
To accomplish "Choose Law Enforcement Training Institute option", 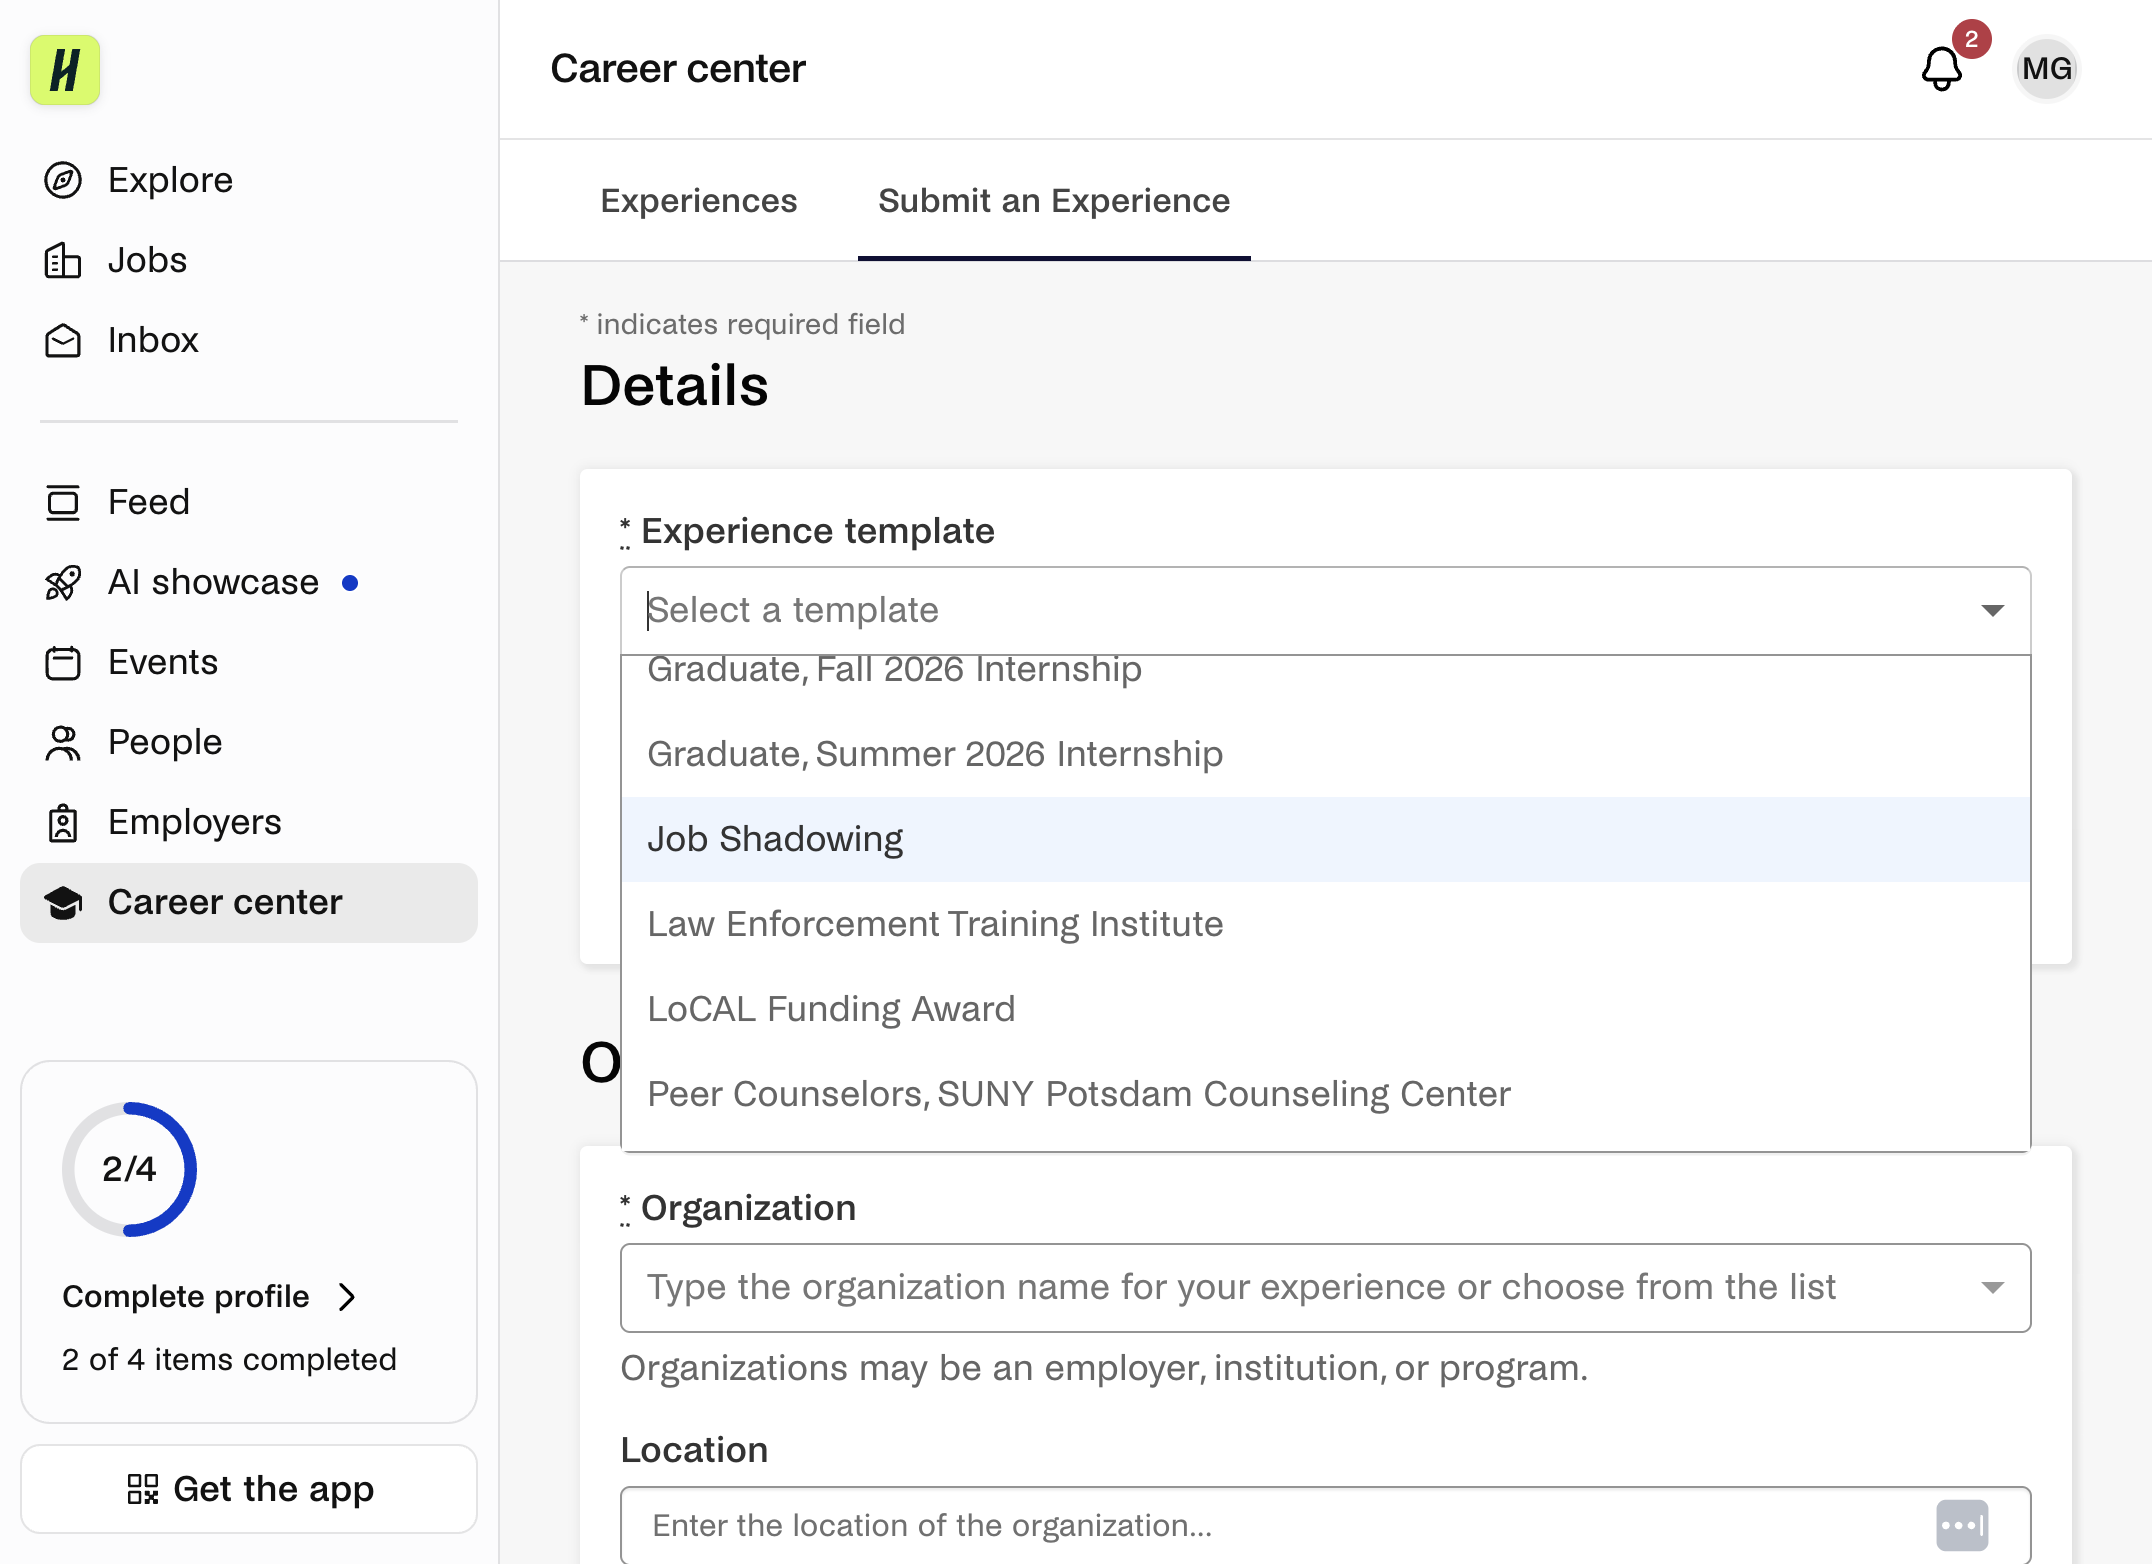I will (1325, 924).
